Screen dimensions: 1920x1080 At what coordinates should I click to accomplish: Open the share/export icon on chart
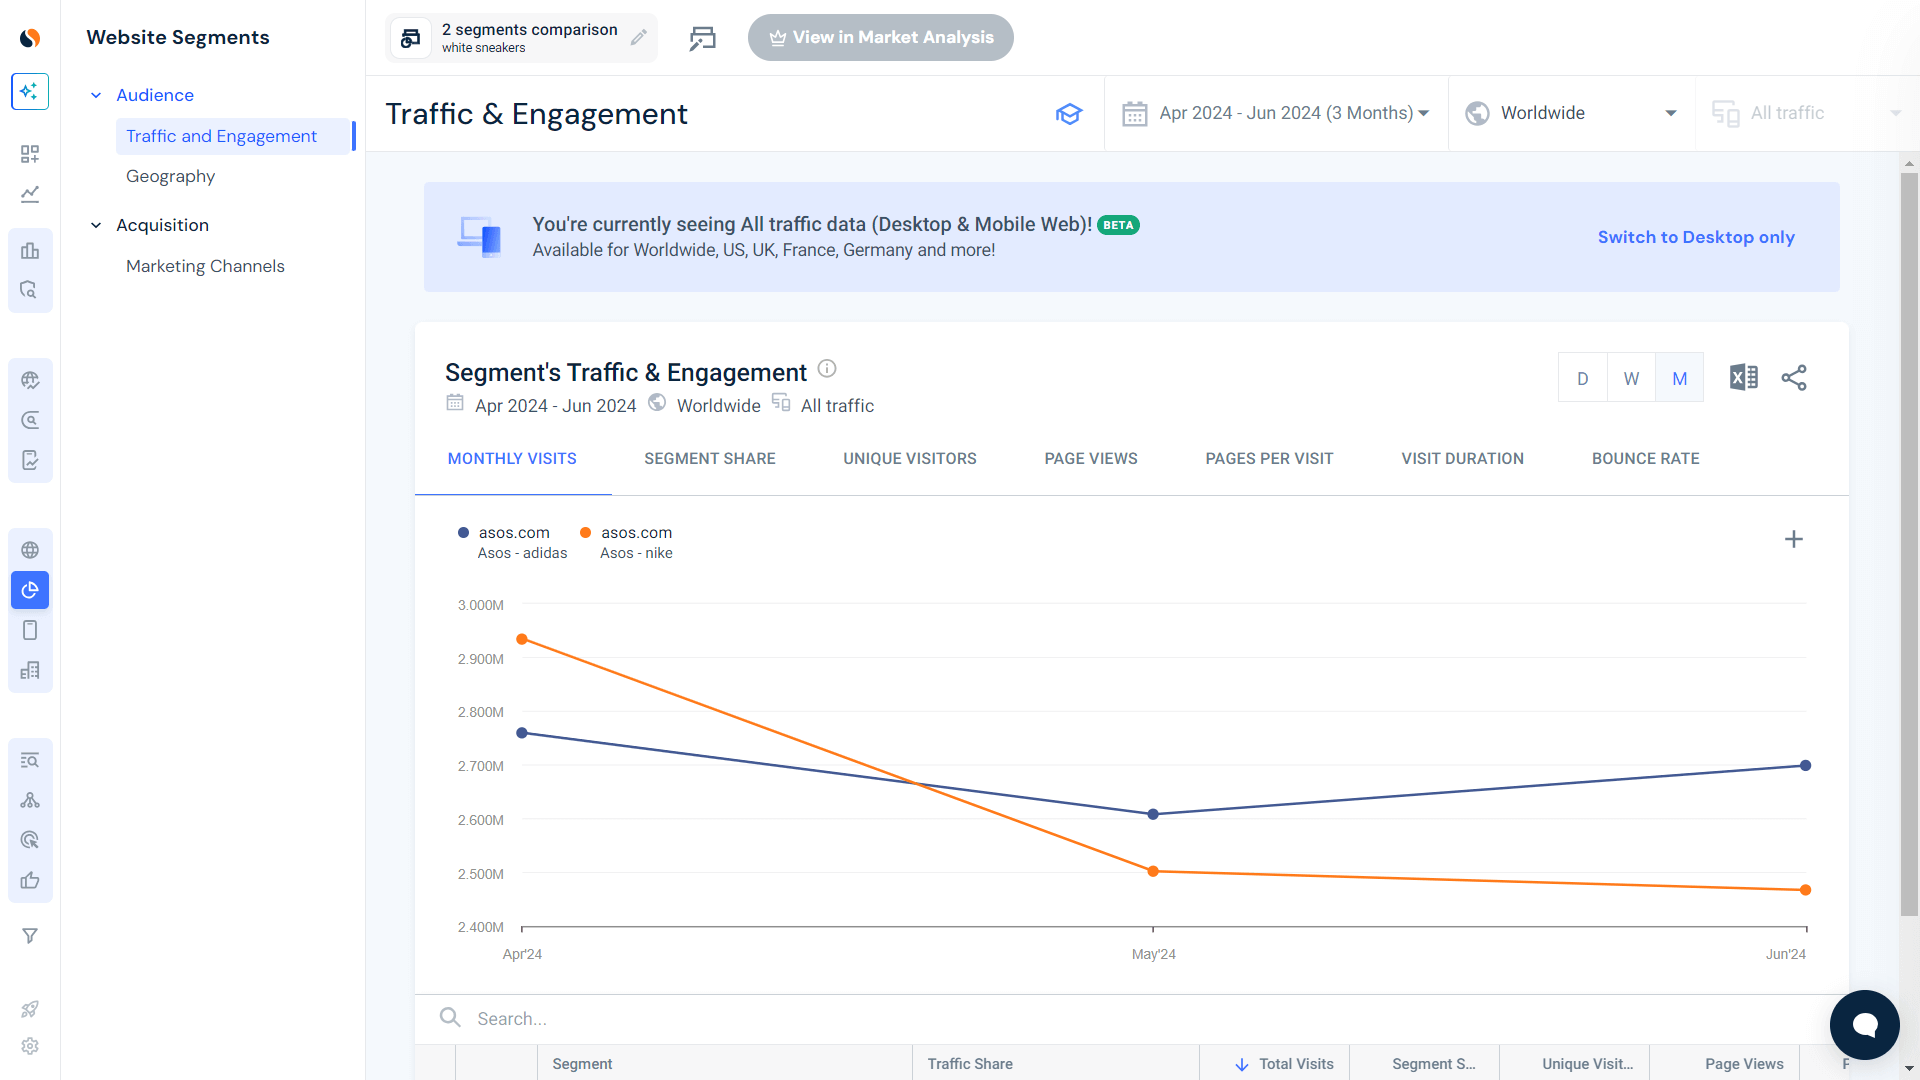[1793, 378]
